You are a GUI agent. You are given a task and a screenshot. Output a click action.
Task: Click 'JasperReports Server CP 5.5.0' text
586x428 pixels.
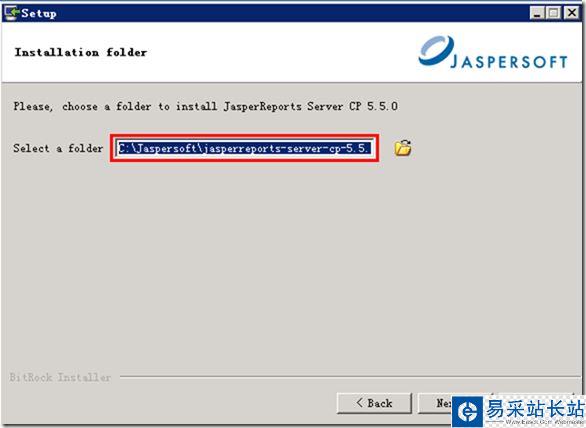click(x=311, y=107)
